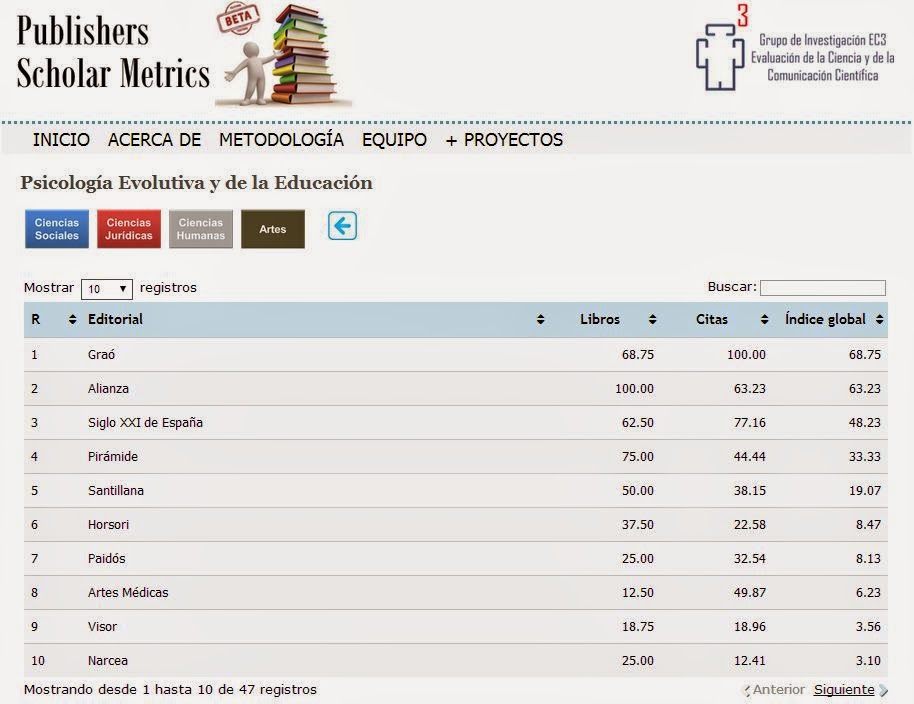Open + PROYECTOS menu item
Screen dimensions: 914x704
504,140
